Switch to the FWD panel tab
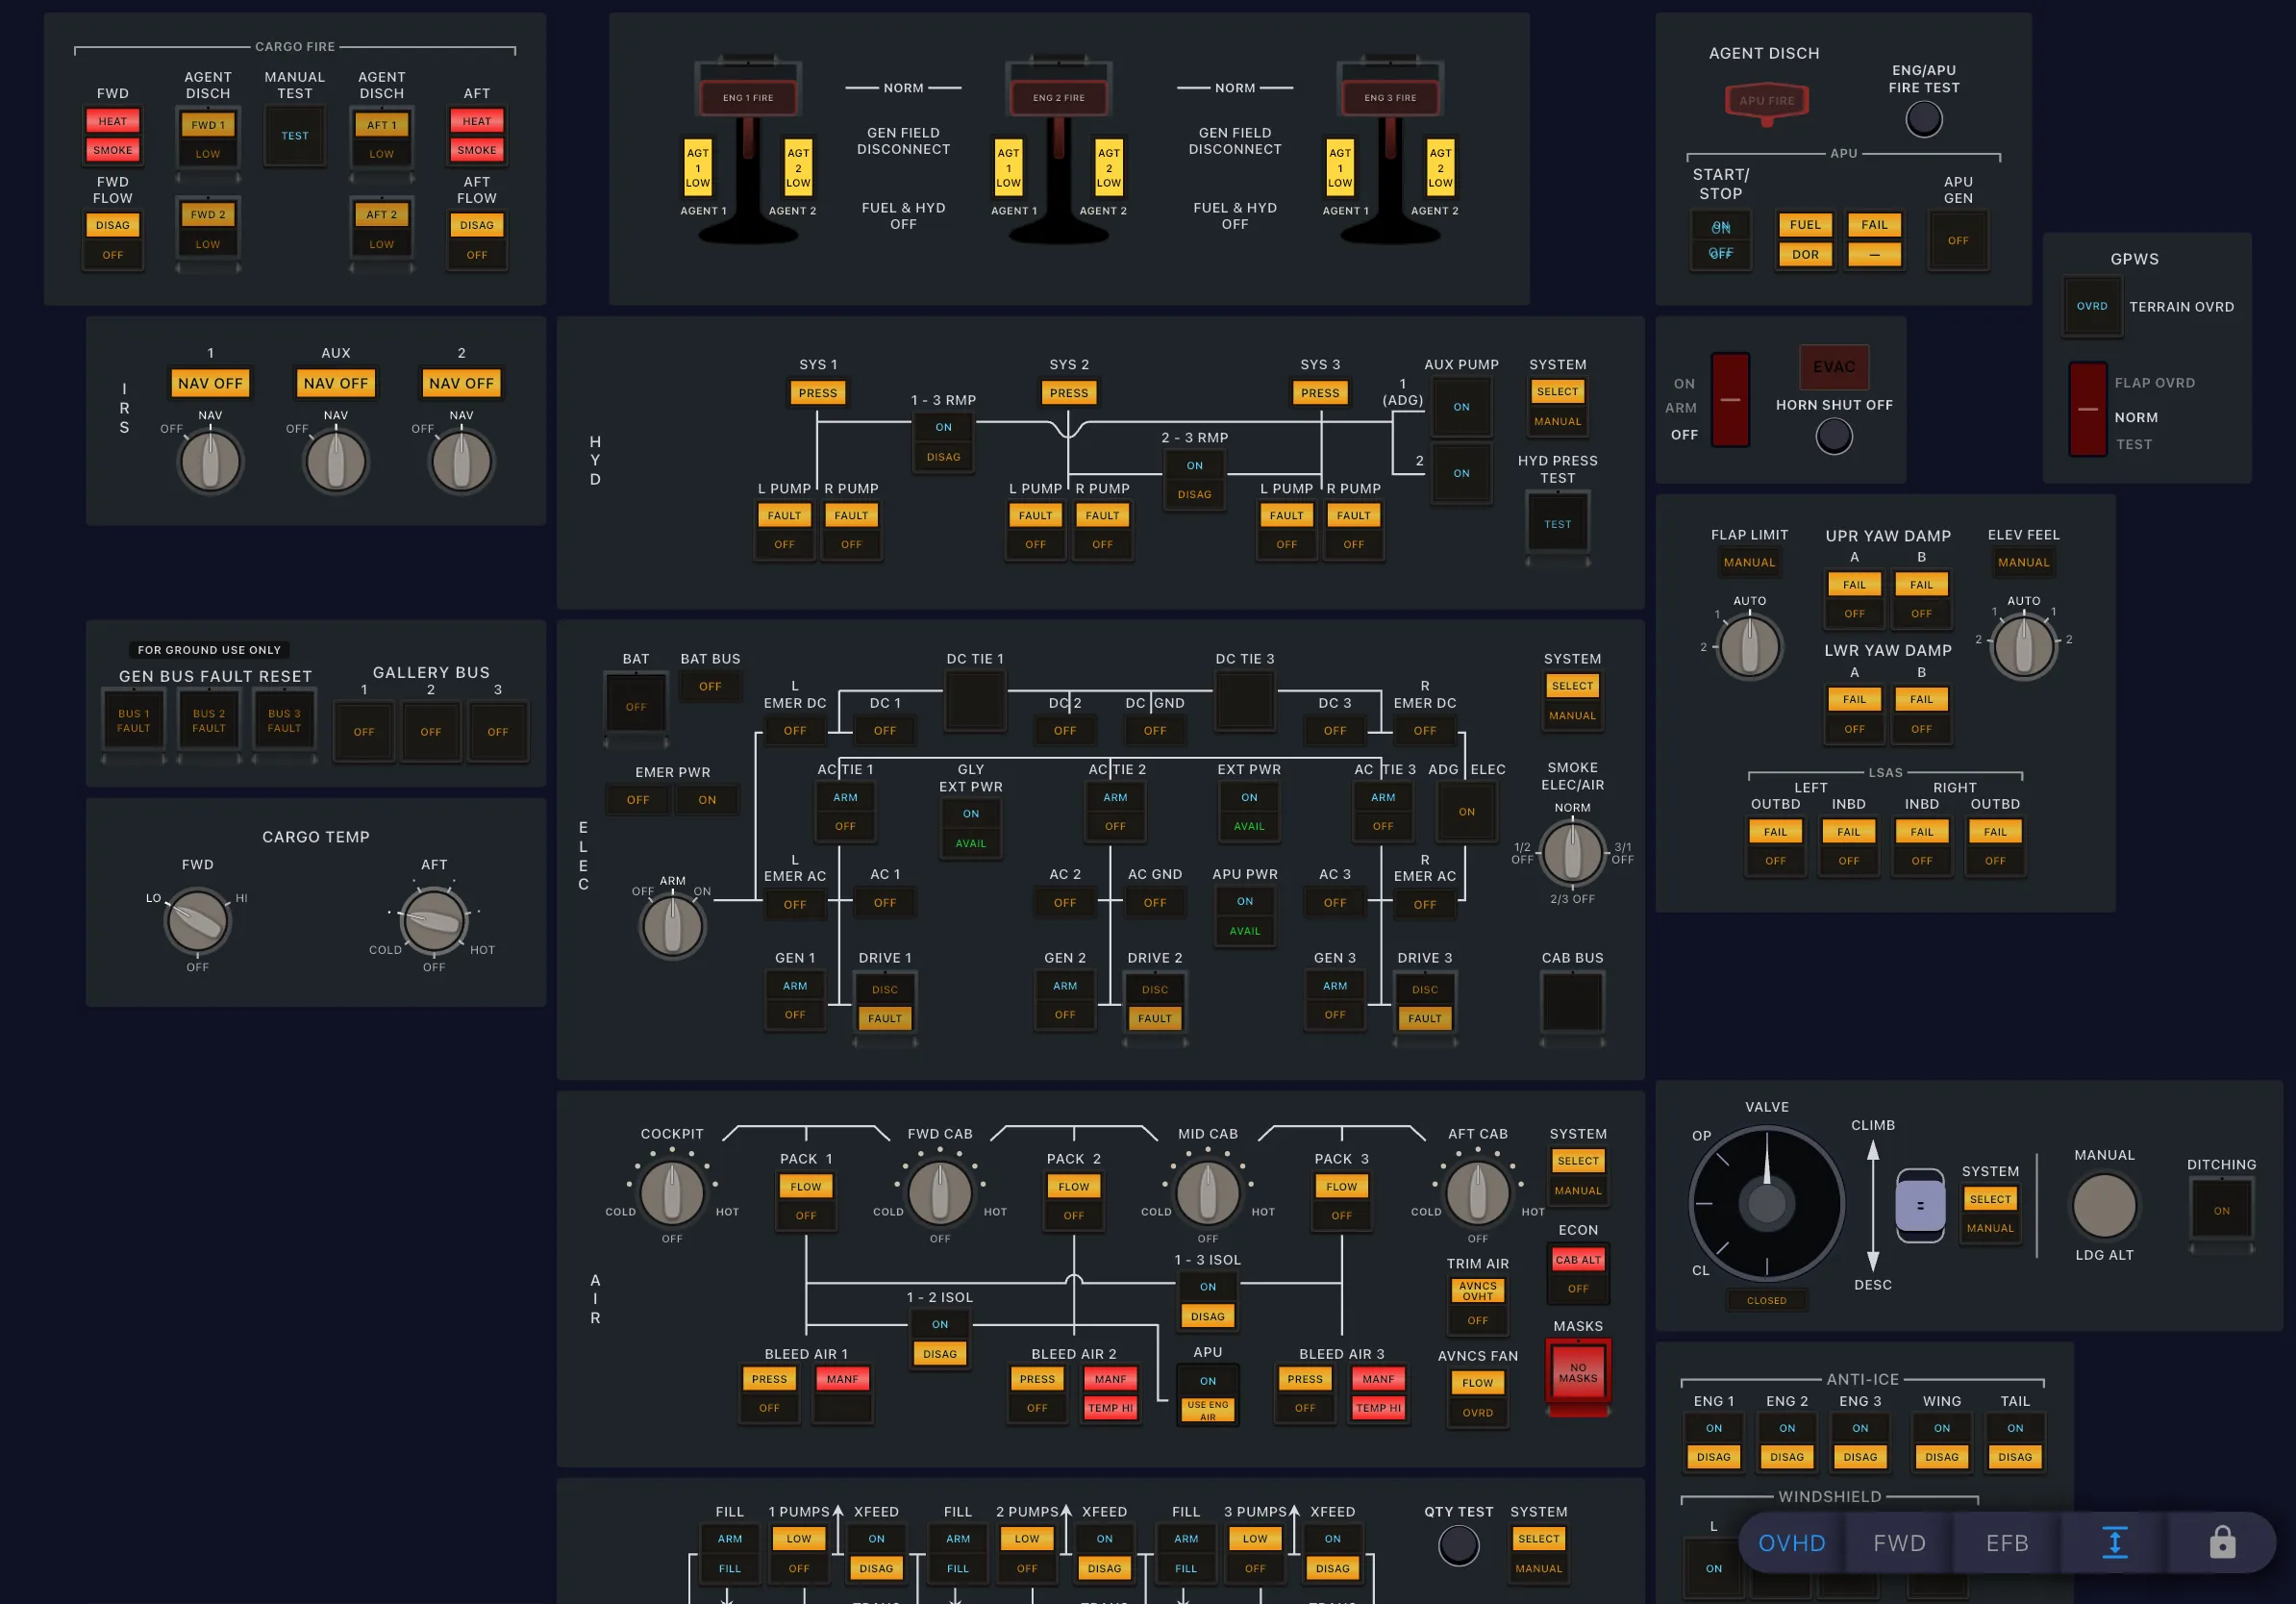 tap(1899, 1542)
